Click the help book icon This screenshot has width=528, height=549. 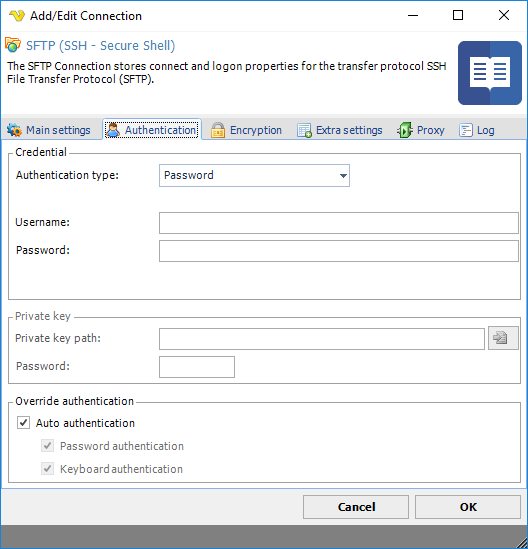(489, 73)
